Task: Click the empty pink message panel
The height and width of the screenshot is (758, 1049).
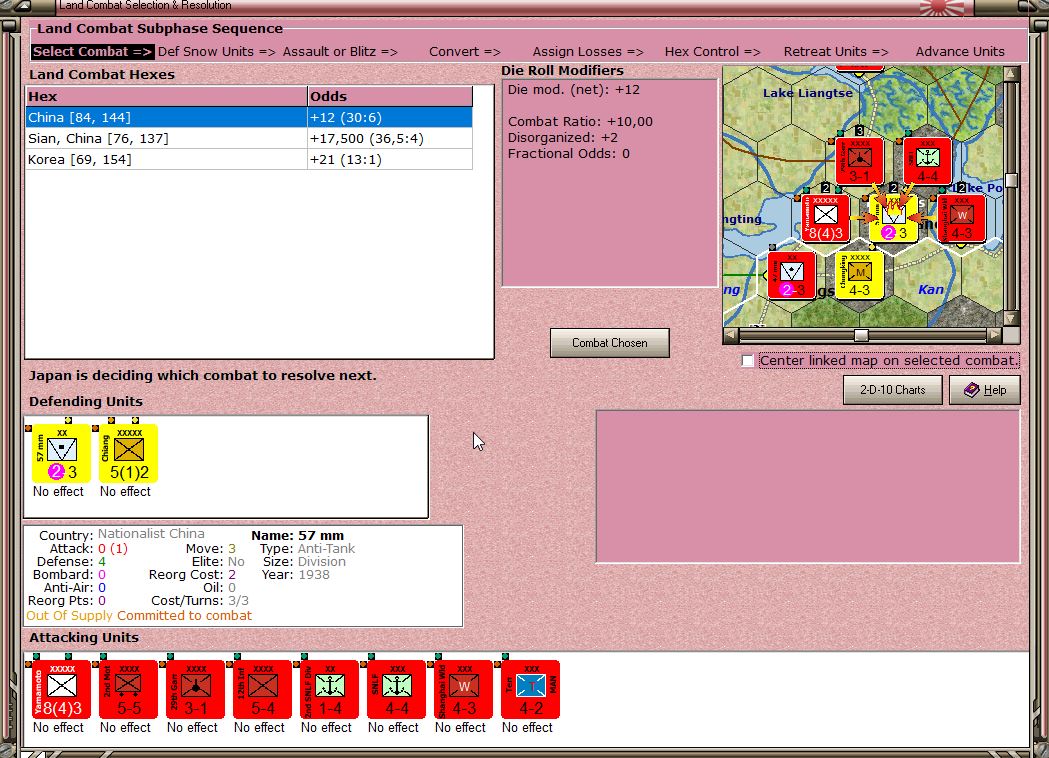Action: (x=807, y=486)
